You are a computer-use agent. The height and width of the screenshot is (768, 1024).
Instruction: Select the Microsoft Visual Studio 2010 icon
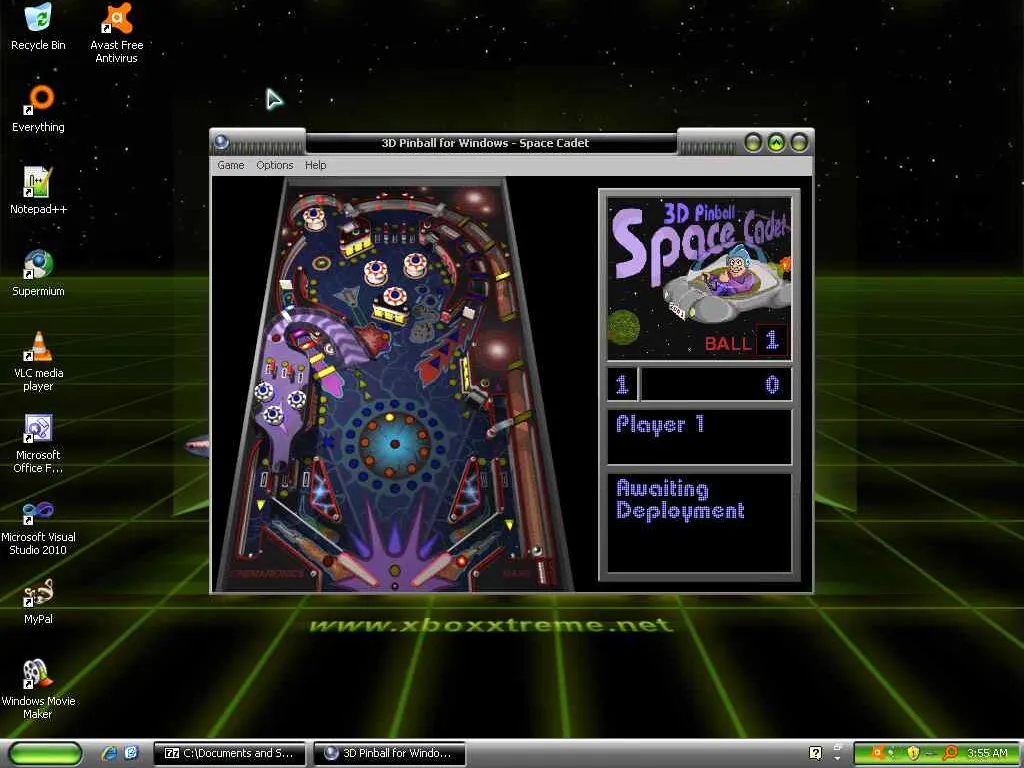point(38,526)
